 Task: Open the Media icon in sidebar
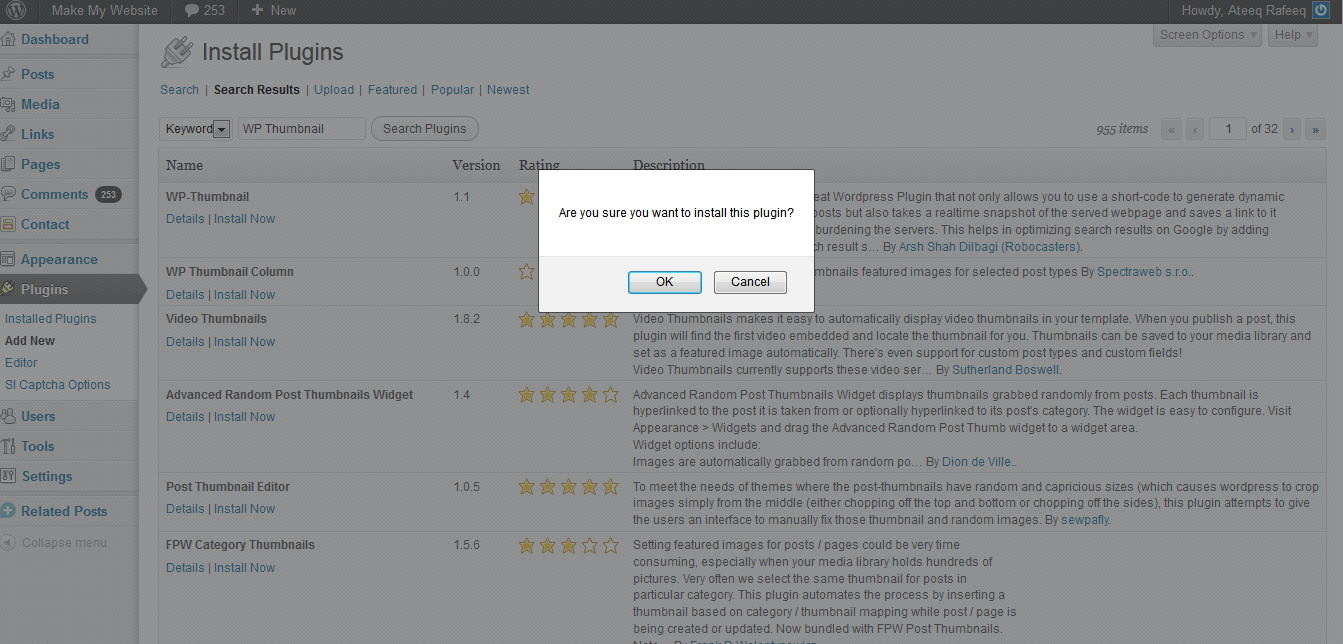pyautogui.click(x=9, y=104)
